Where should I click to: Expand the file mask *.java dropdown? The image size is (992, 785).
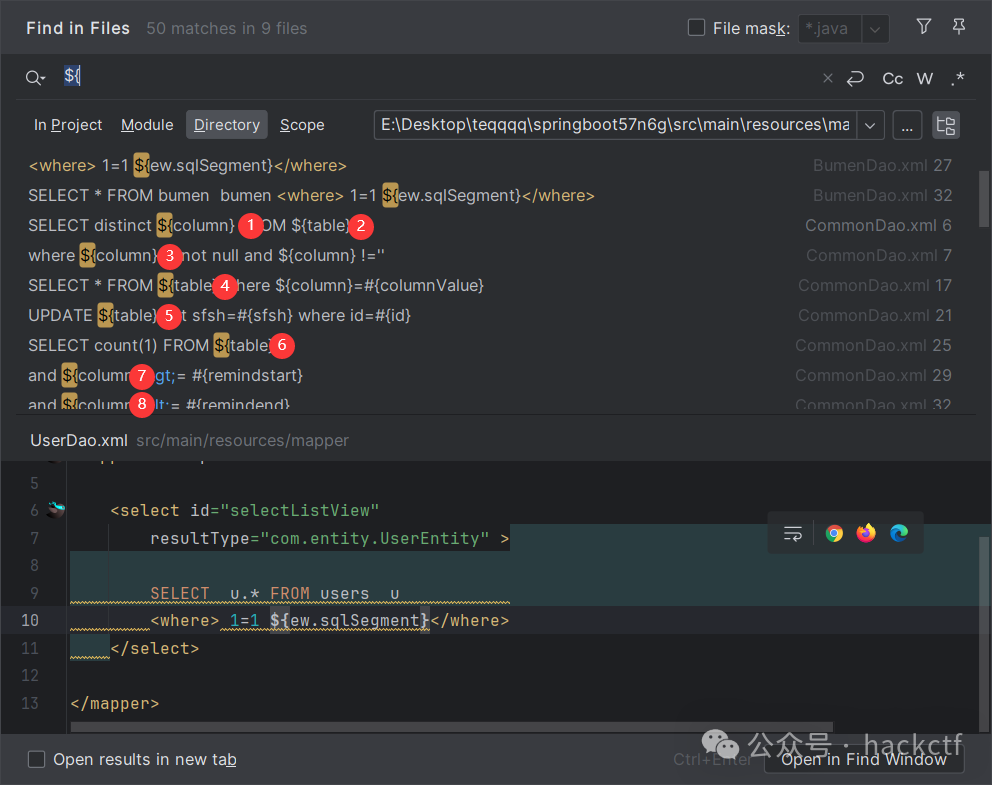click(875, 29)
